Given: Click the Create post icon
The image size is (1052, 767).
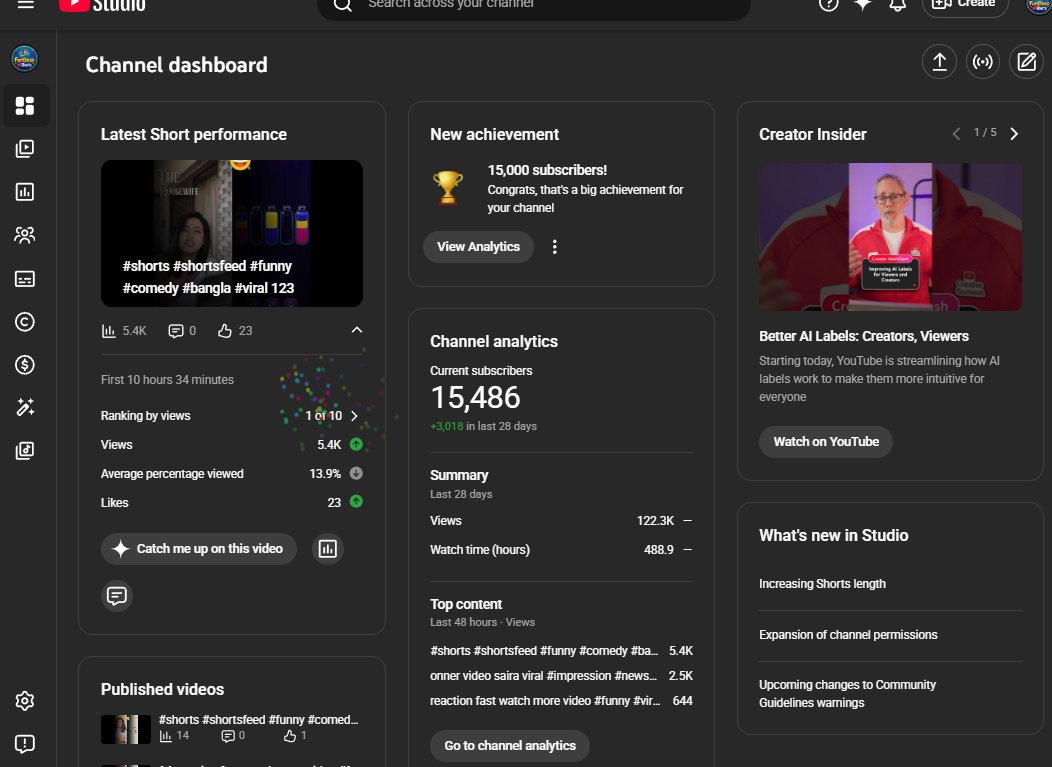Looking at the screenshot, I should click(x=1027, y=62).
